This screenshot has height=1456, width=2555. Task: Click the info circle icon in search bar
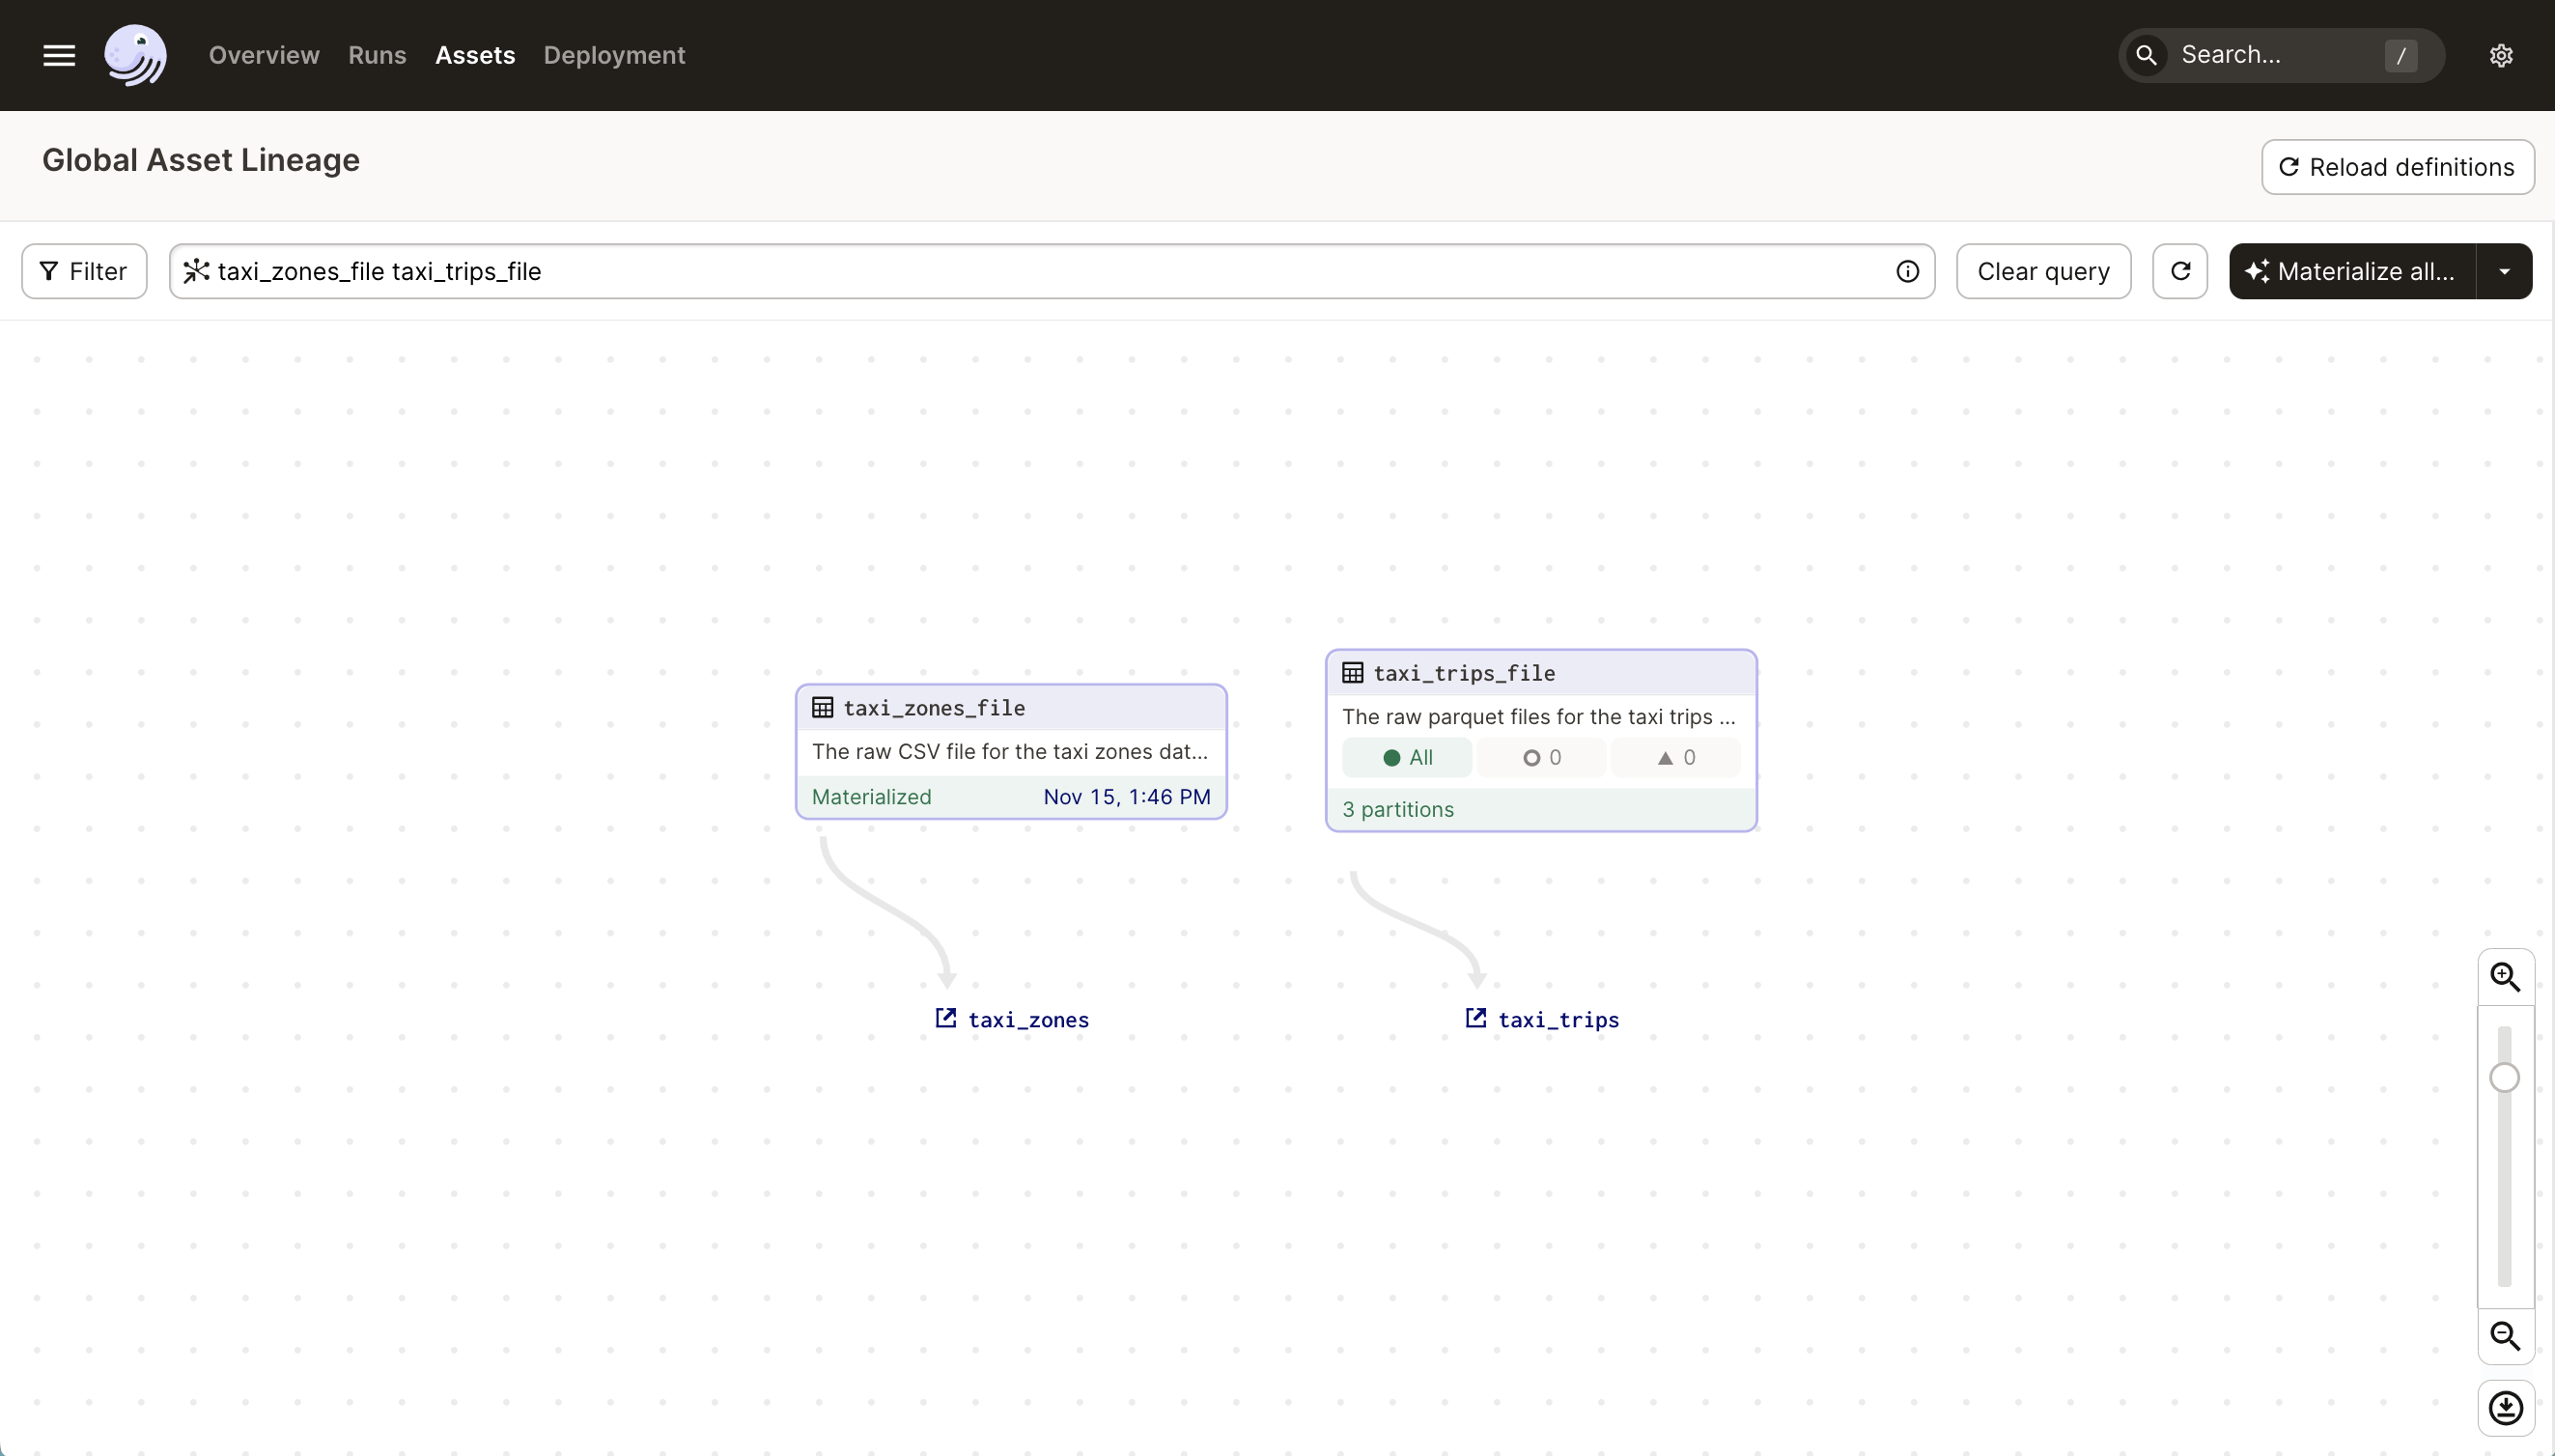click(1907, 270)
